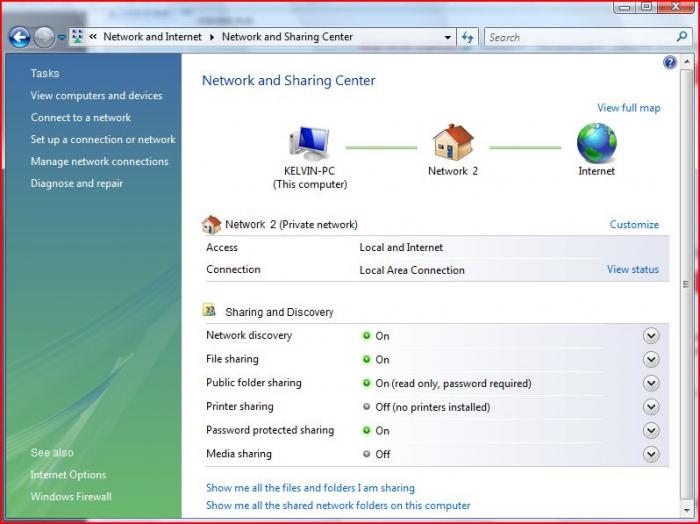Screen dimensions: 700x524
Task: Open Connect to a network task
Action: pyautogui.click(x=81, y=117)
